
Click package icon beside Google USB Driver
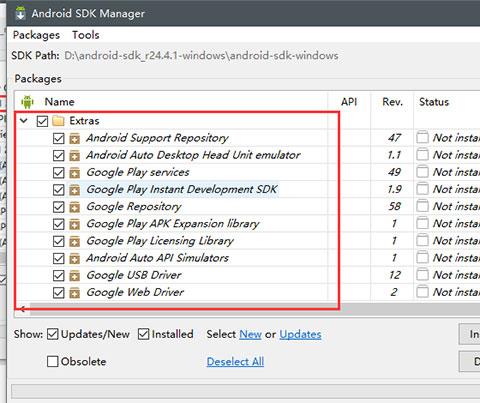[75, 275]
